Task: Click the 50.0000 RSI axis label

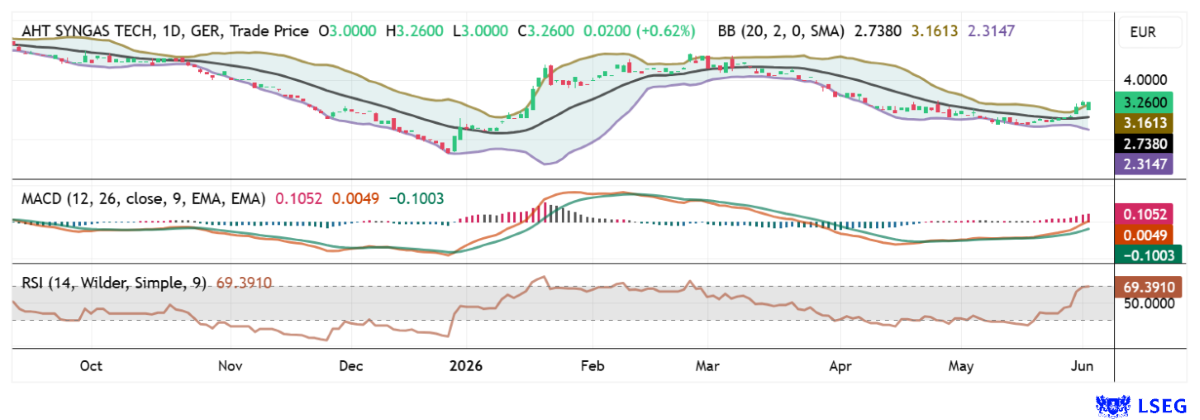Action: [x=1148, y=301]
